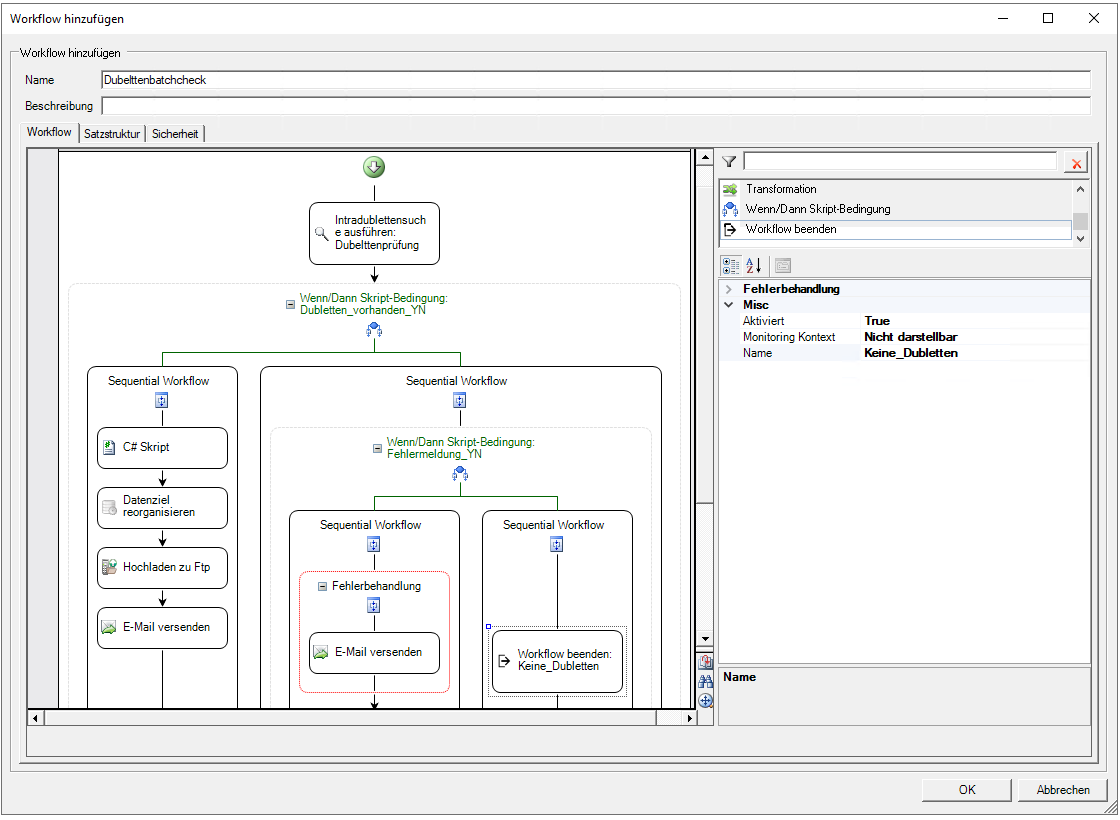Click the pan/zoom navigation icon
The height and width of the screenshot is (820, 1120).
[706, 701]
